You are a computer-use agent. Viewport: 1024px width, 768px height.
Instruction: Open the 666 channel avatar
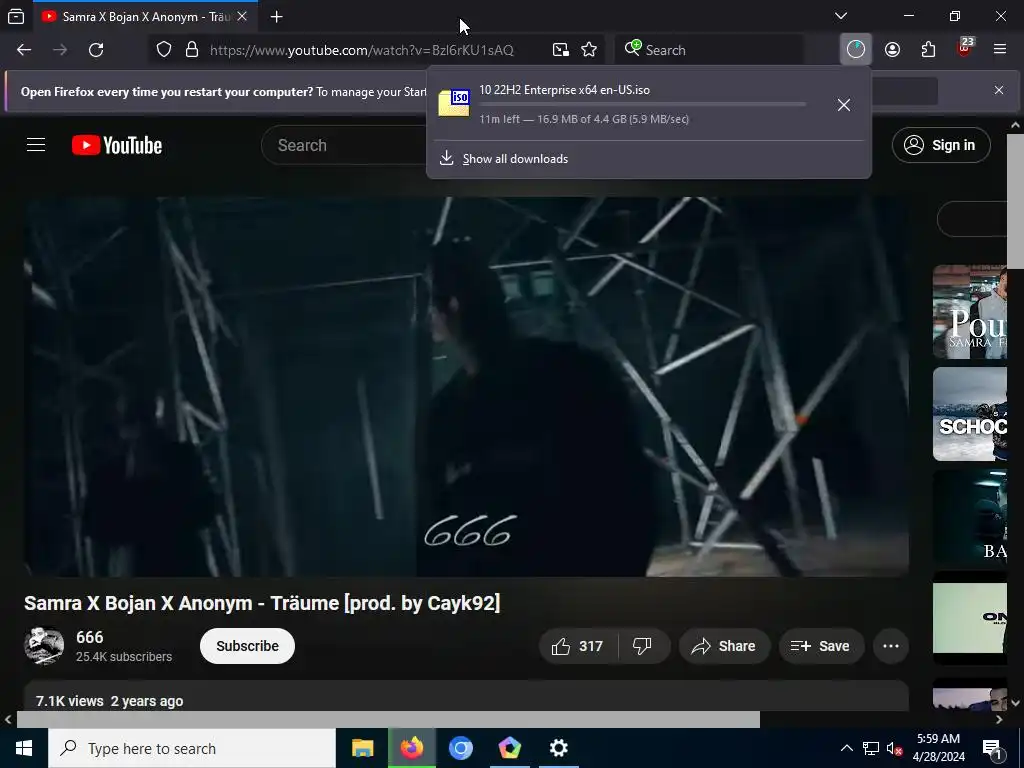pos(44,645)
